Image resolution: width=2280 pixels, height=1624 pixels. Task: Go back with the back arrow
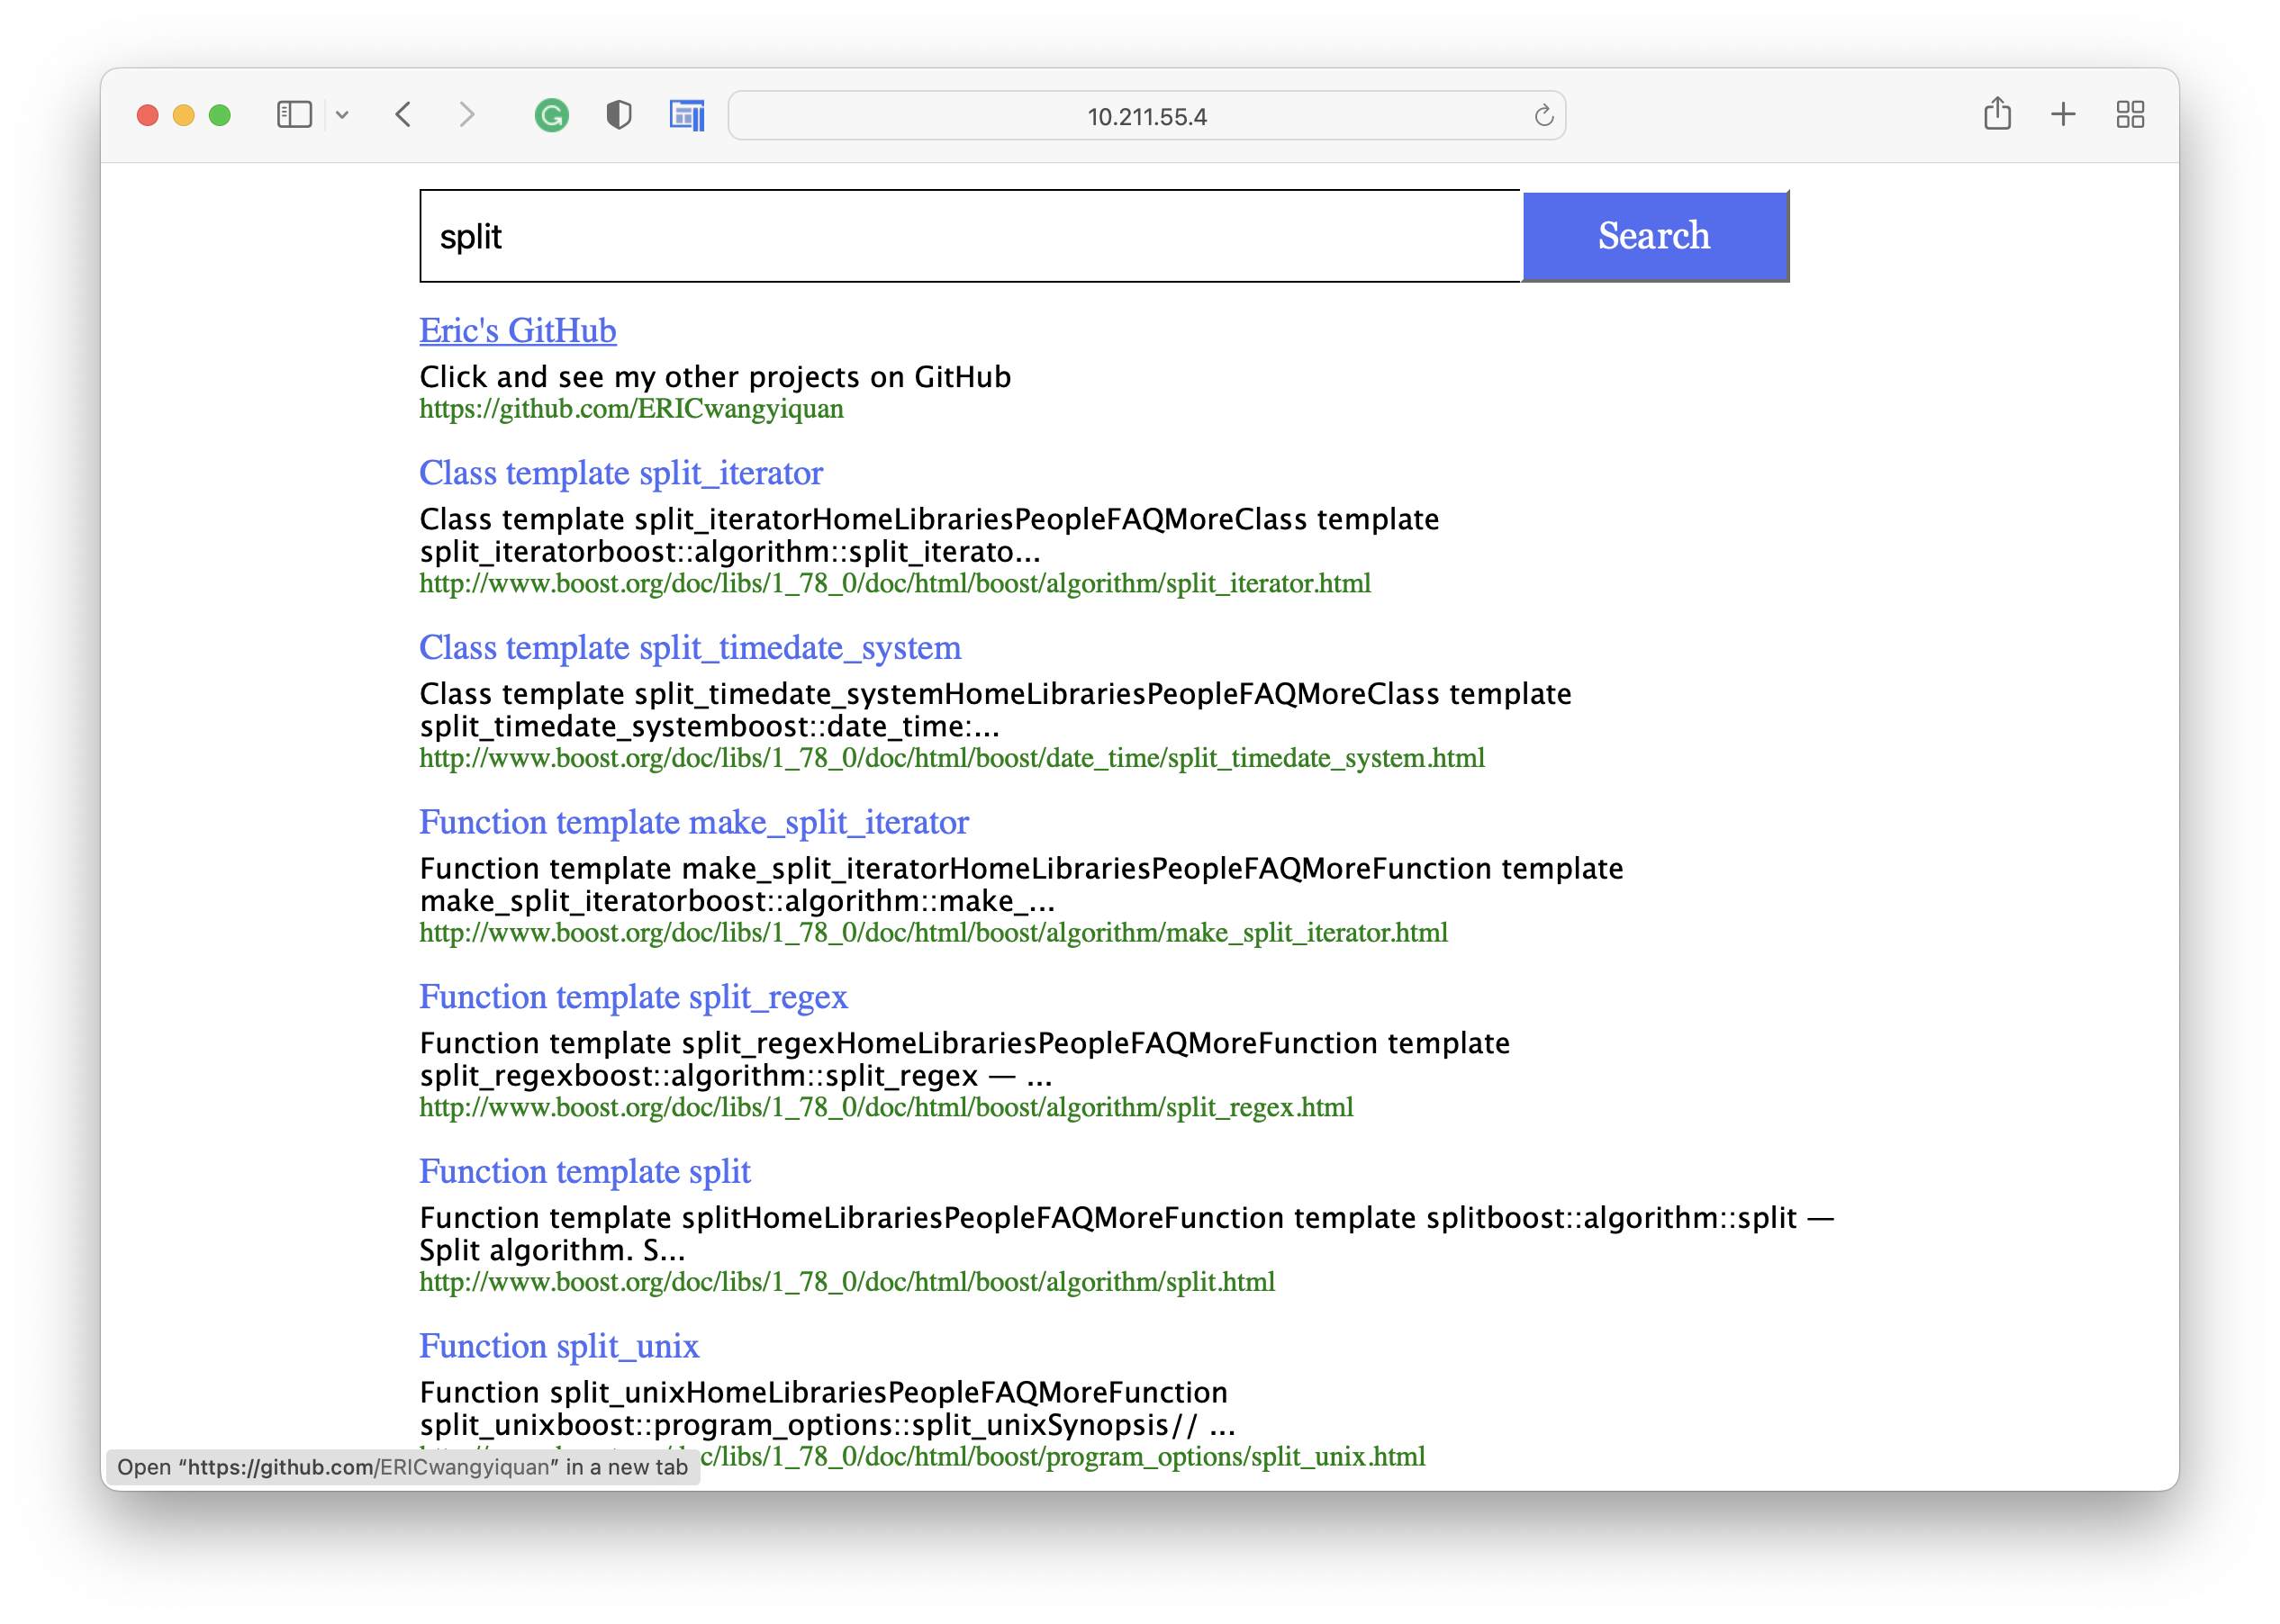(x=403, y=115)
